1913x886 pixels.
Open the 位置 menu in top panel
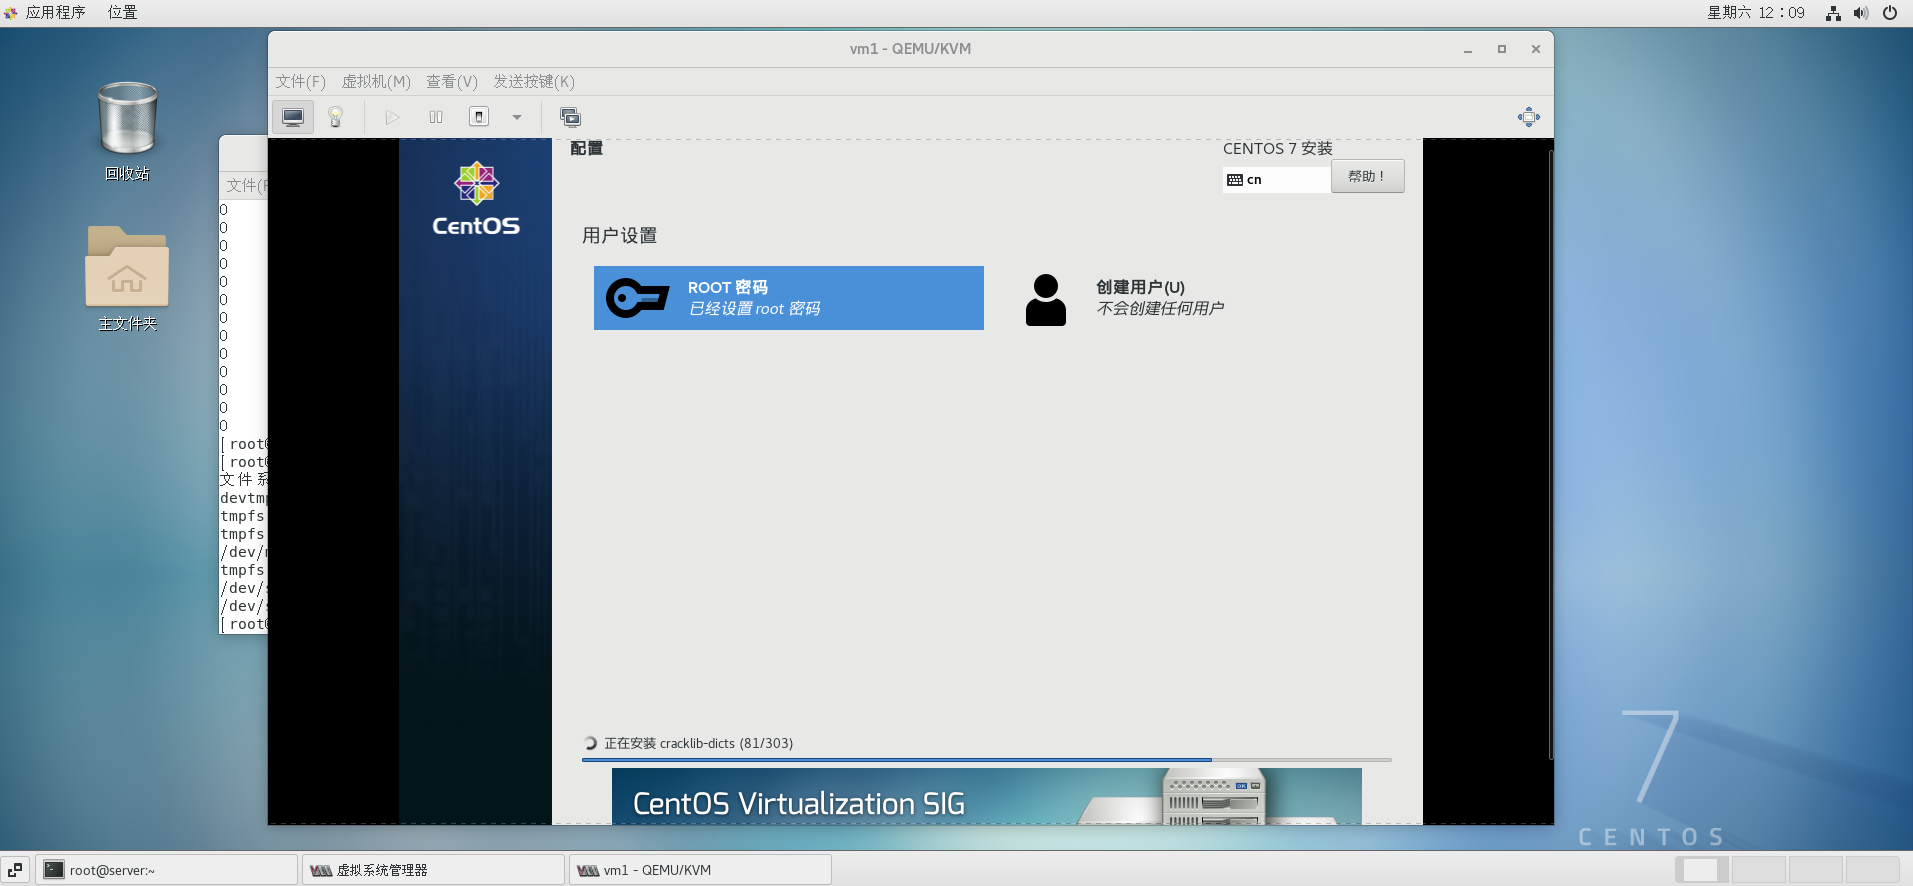click(123, 12)
